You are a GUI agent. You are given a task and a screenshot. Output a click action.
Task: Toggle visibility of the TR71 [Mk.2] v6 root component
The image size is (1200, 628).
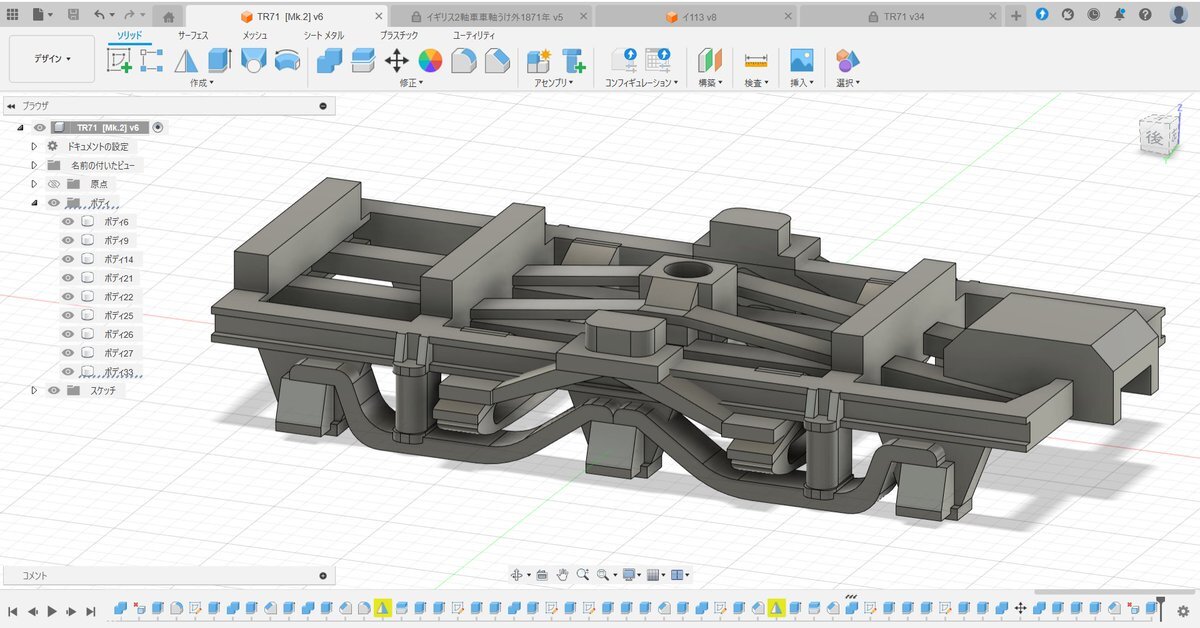tap(40, 127)
